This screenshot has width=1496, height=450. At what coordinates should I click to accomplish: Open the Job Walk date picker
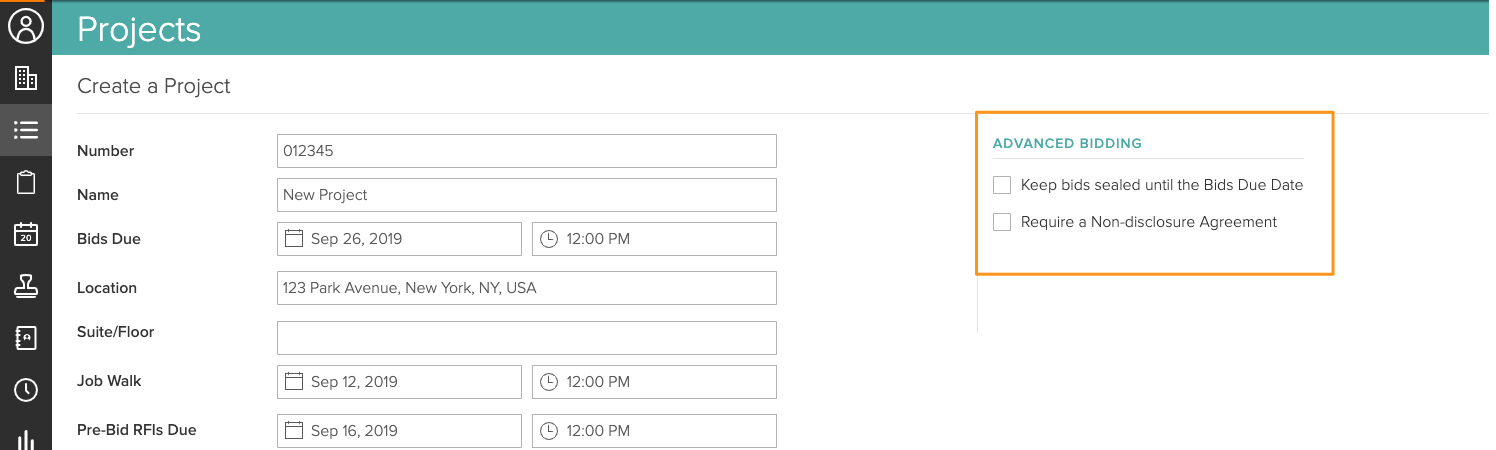tap(399, 382)
